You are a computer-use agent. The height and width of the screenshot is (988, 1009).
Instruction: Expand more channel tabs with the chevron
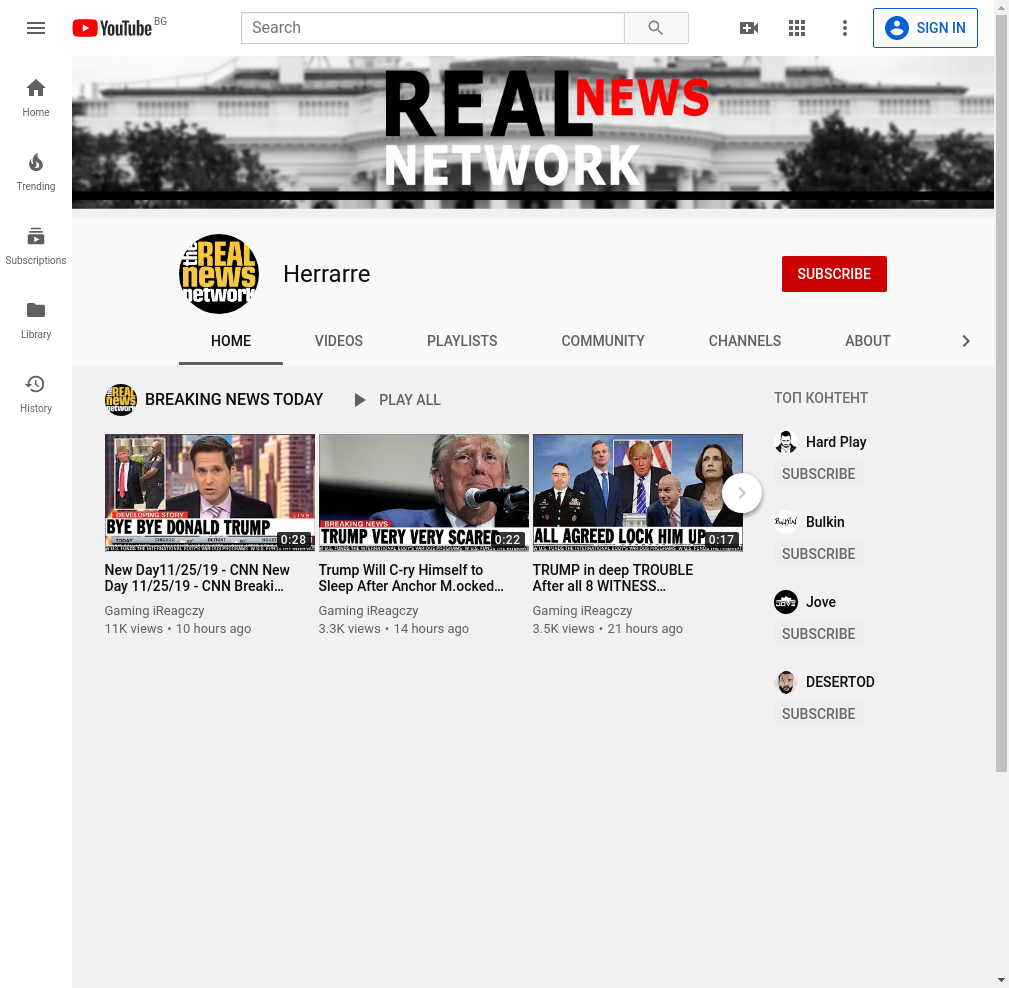[x=965, y=341]
